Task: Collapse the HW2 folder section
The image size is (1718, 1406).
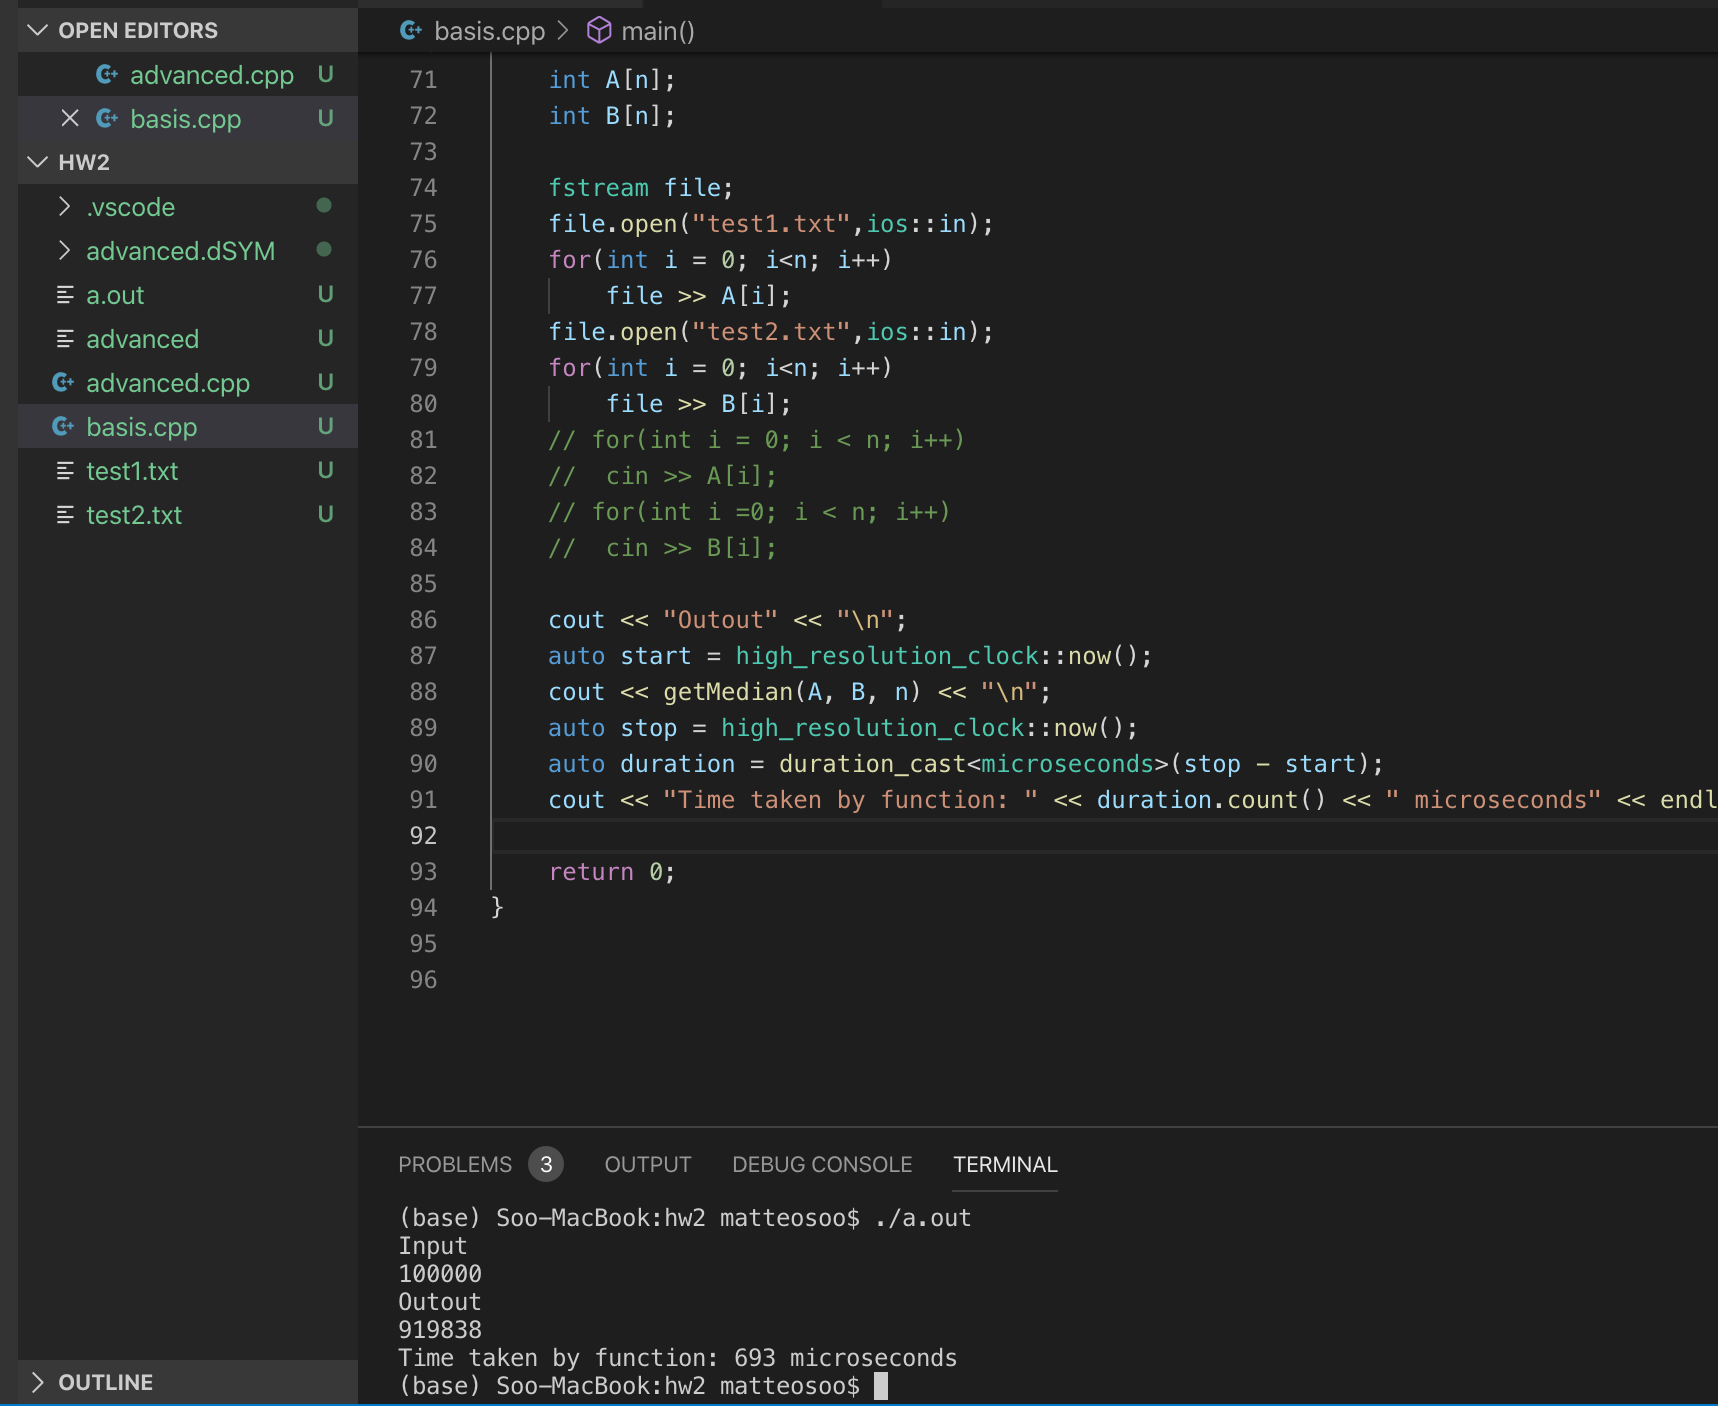Action: point(38,162)
